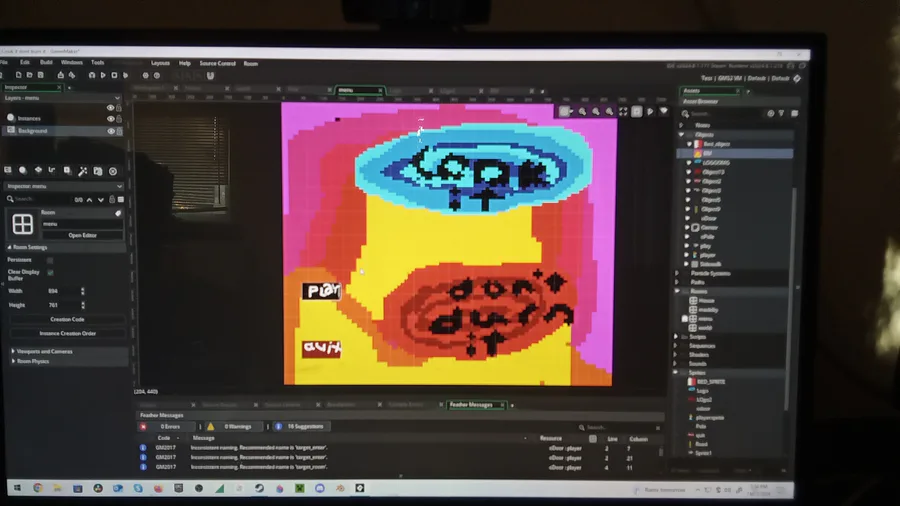Screen dimensions: 900x506
Task: Click the Open Project toolbar icon
Action: pos(29,75)
